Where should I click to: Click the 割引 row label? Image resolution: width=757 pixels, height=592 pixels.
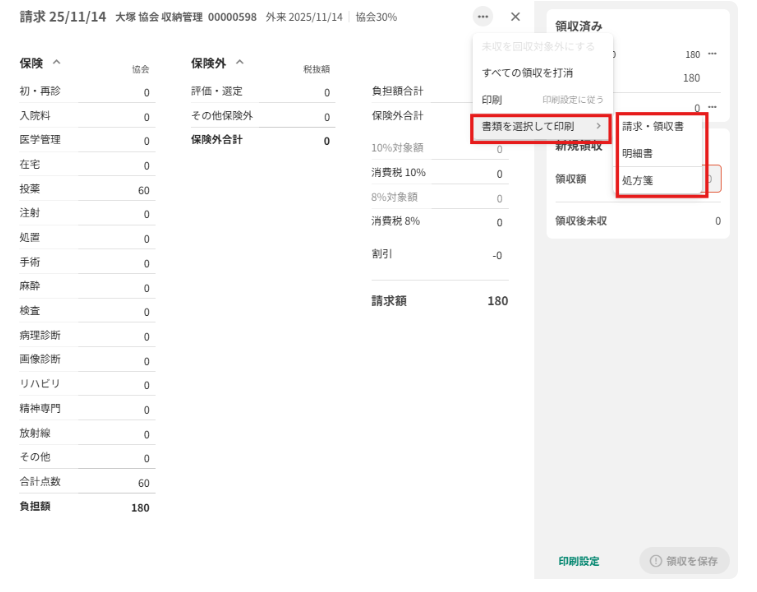(381, 254)
